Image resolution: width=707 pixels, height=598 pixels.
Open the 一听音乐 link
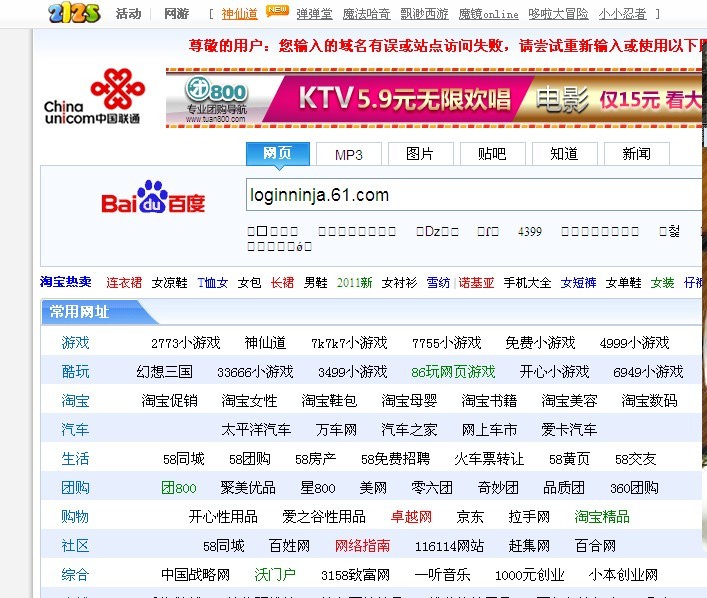(x=442, y=575)
